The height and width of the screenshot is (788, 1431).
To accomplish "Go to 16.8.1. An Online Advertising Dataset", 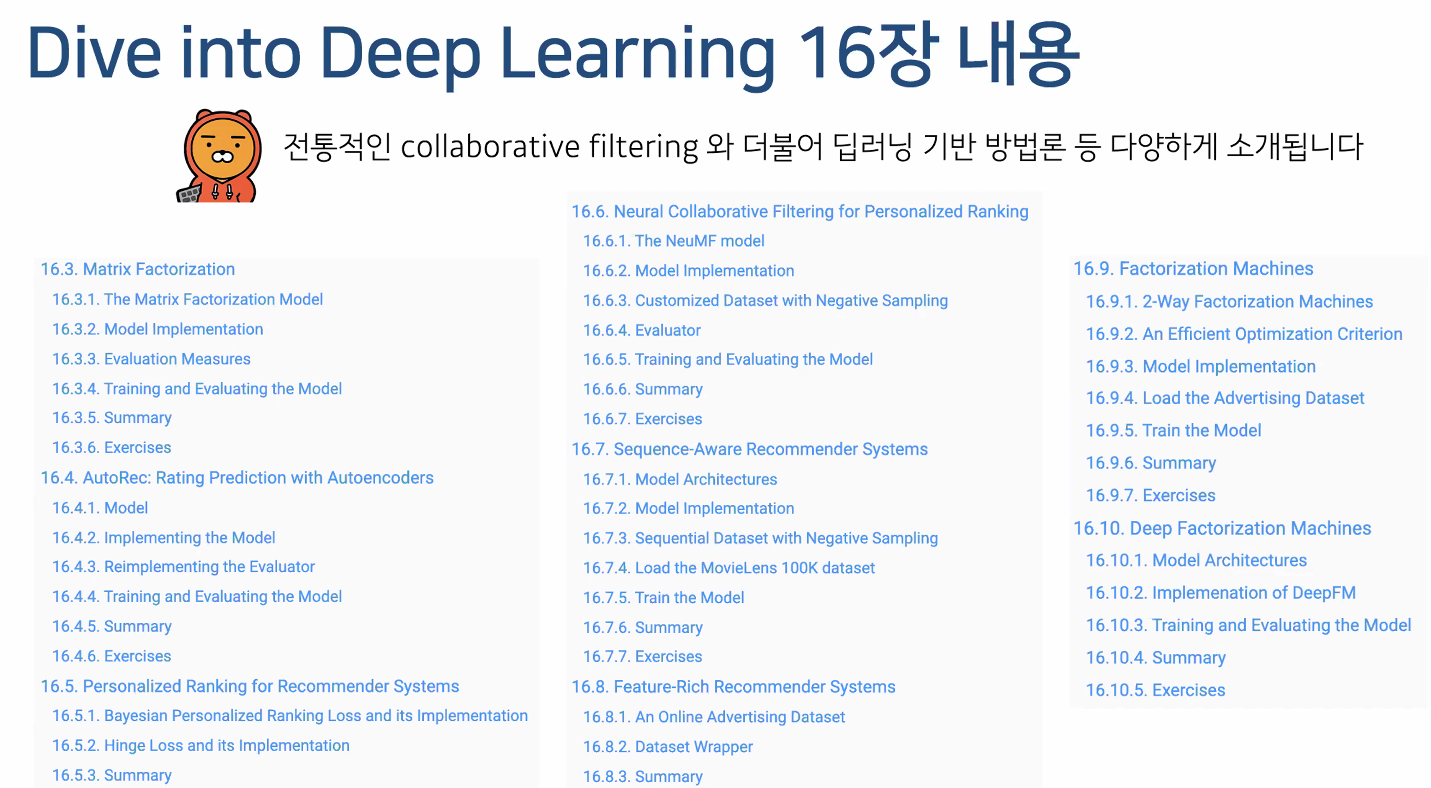I will point(714,718).
